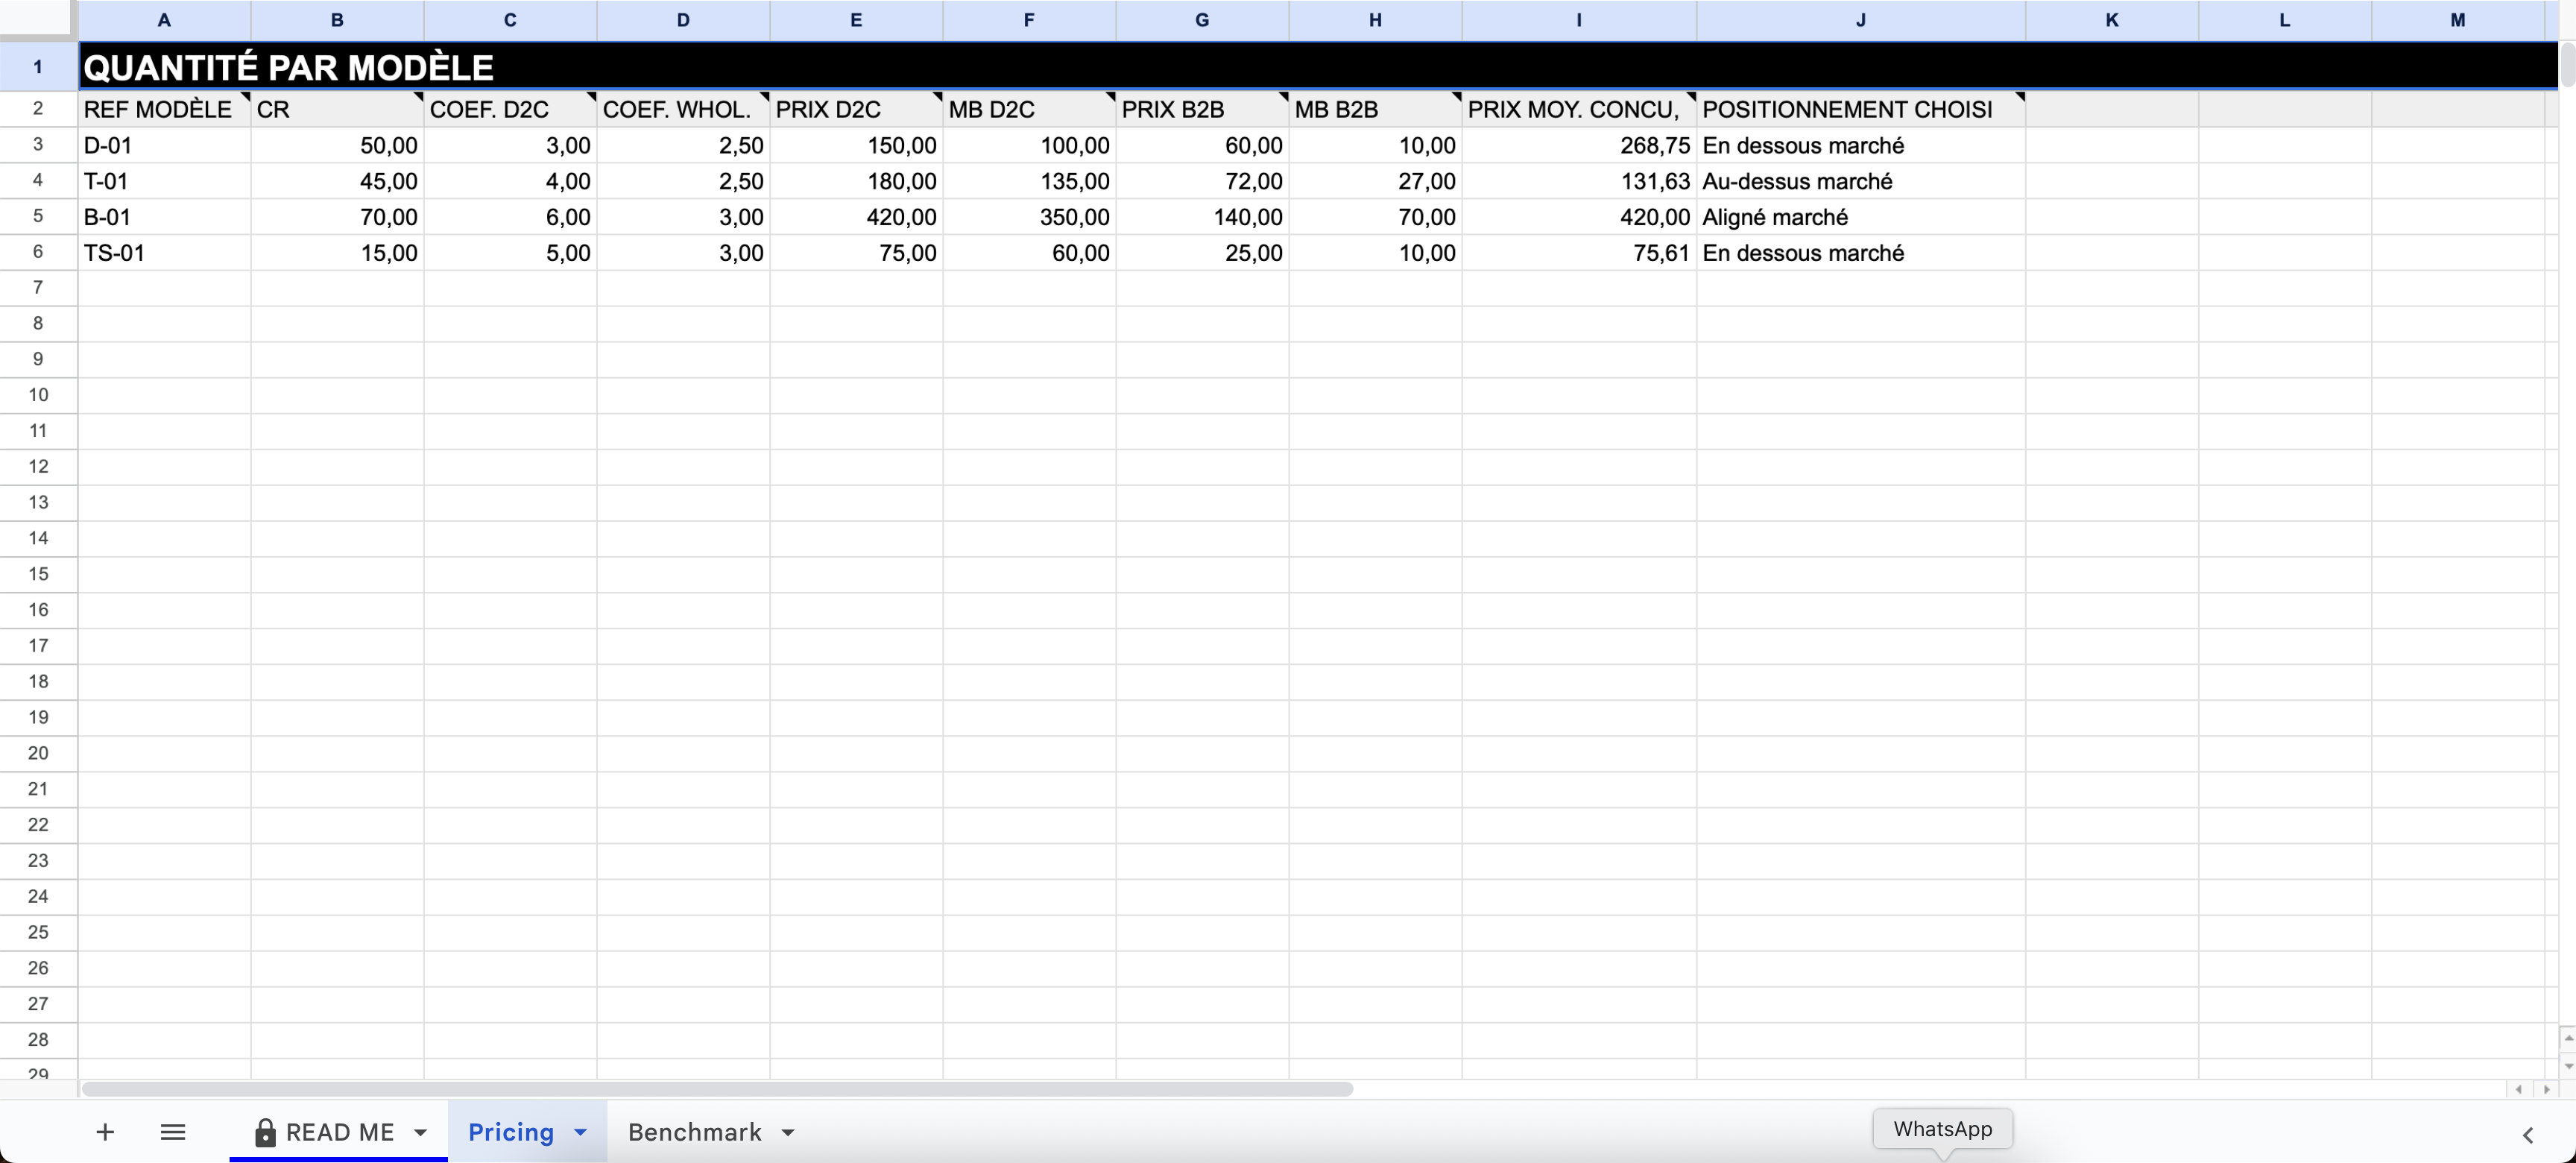Select the row 3 header

pos(38,145)
